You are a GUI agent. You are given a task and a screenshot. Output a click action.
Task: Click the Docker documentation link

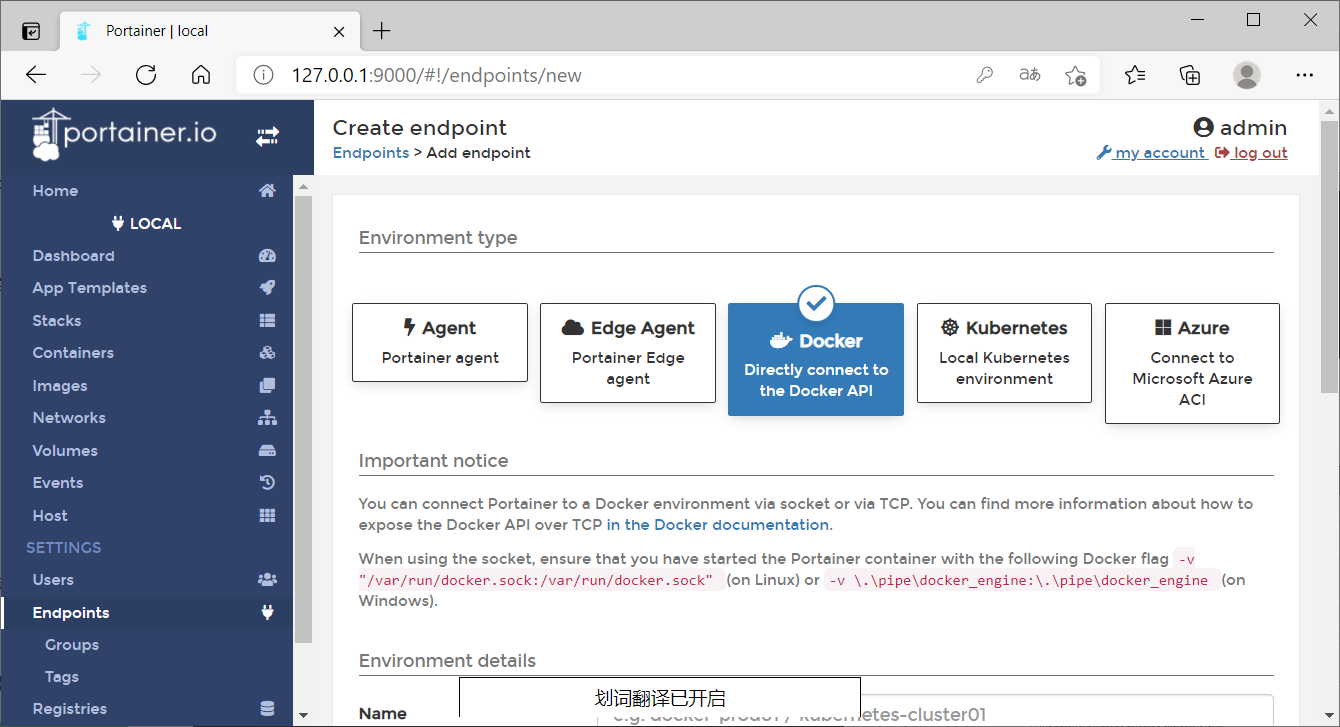click(717, 525)
